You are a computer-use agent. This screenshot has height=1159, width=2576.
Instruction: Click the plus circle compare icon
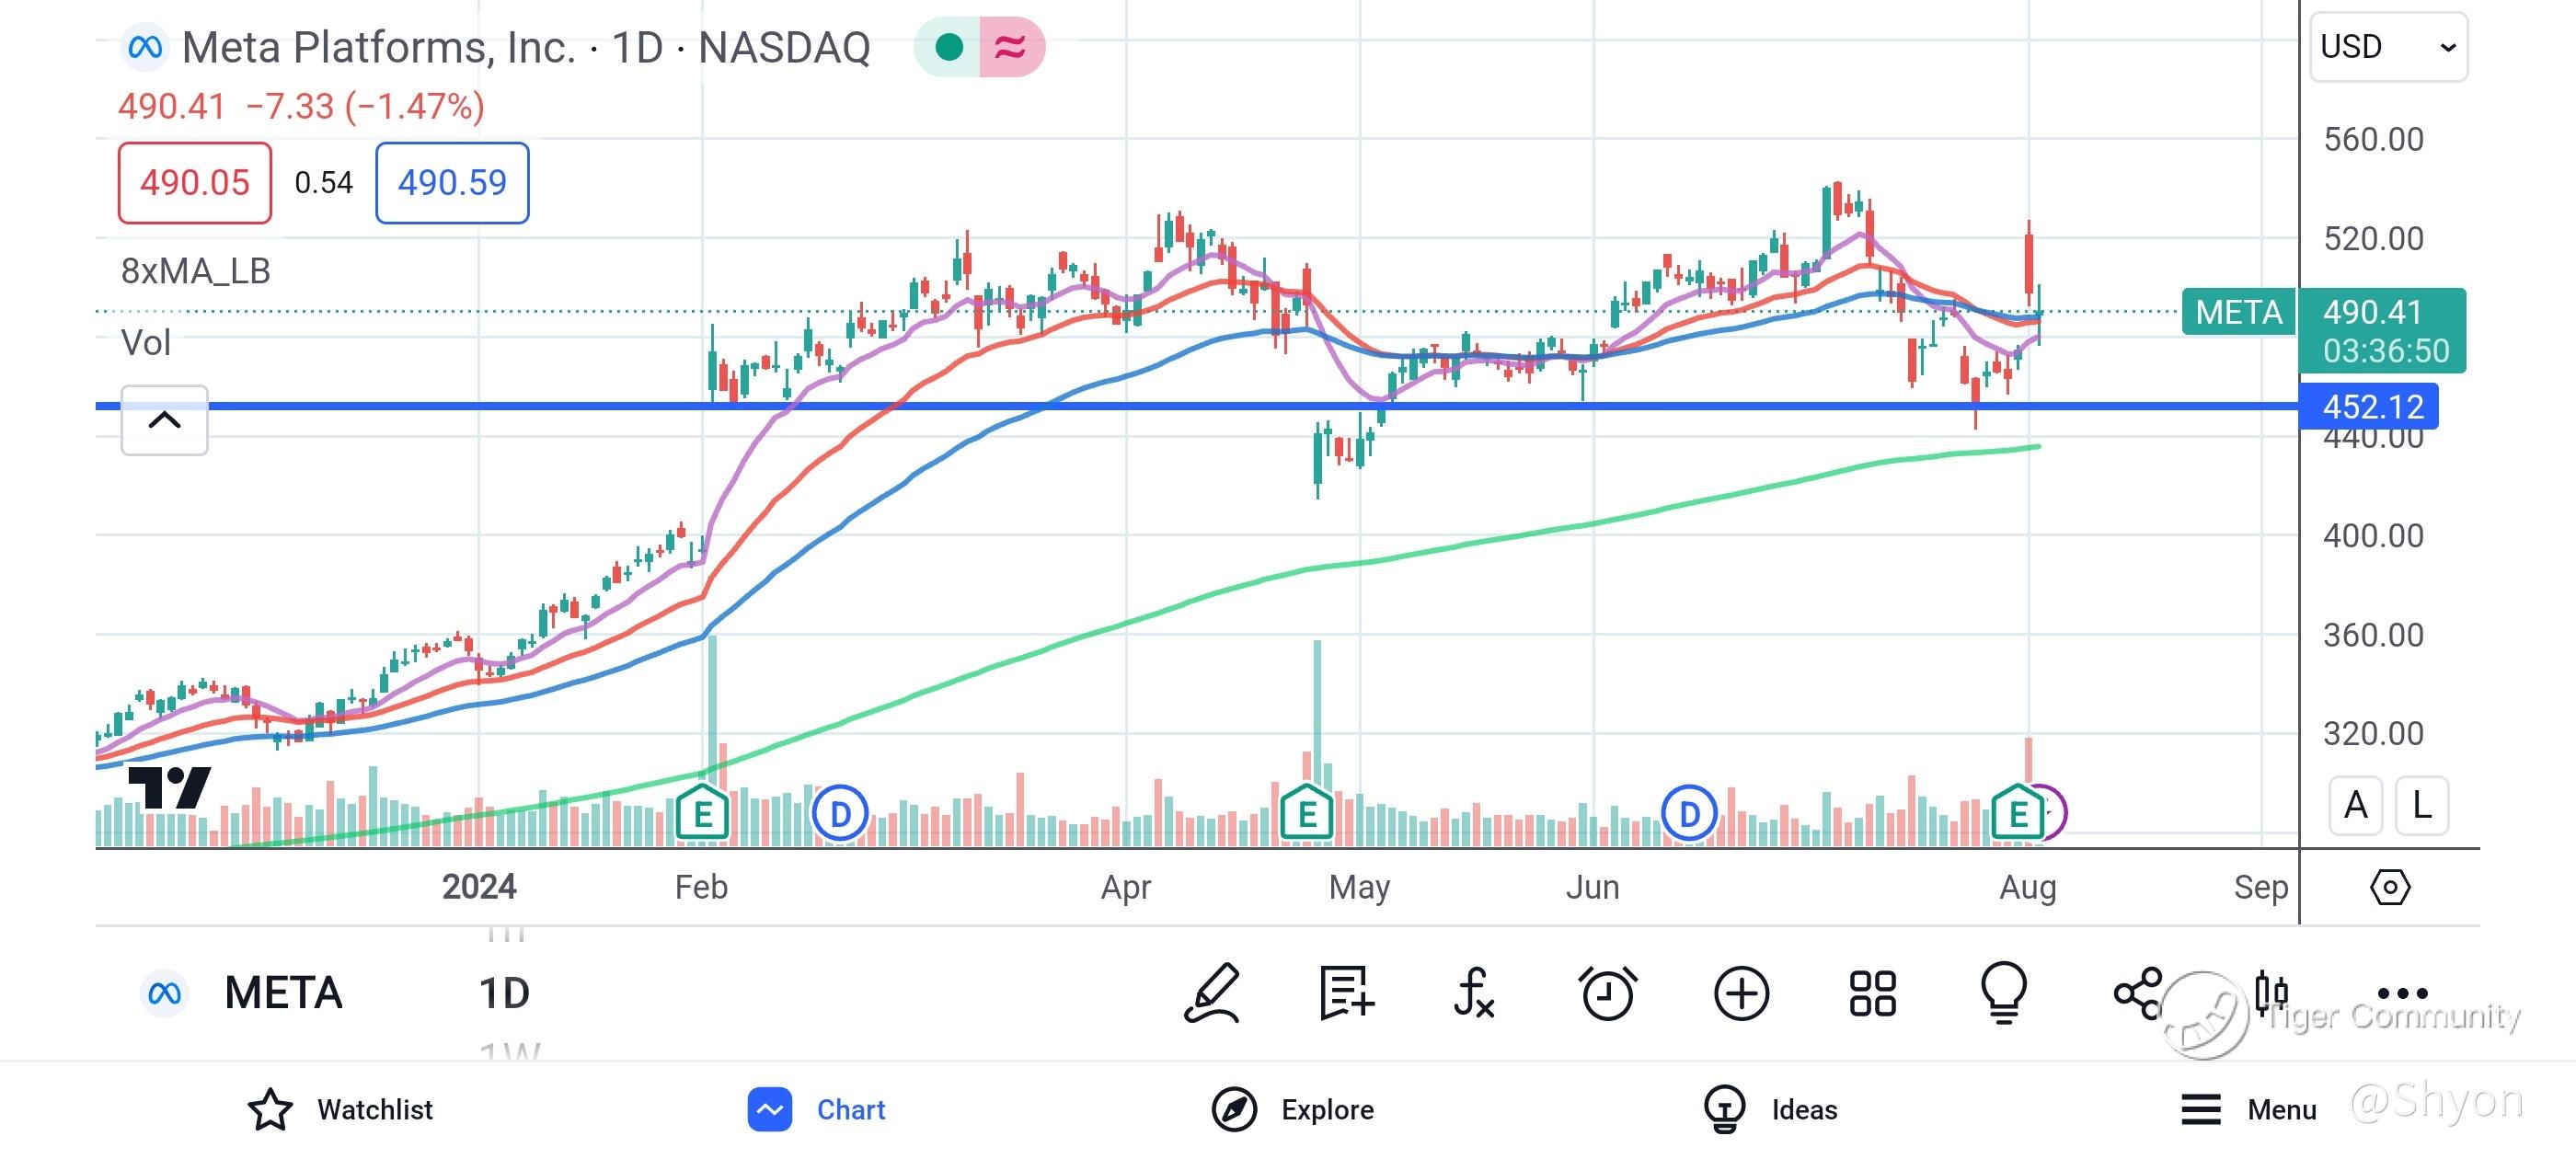point(1741,993)
